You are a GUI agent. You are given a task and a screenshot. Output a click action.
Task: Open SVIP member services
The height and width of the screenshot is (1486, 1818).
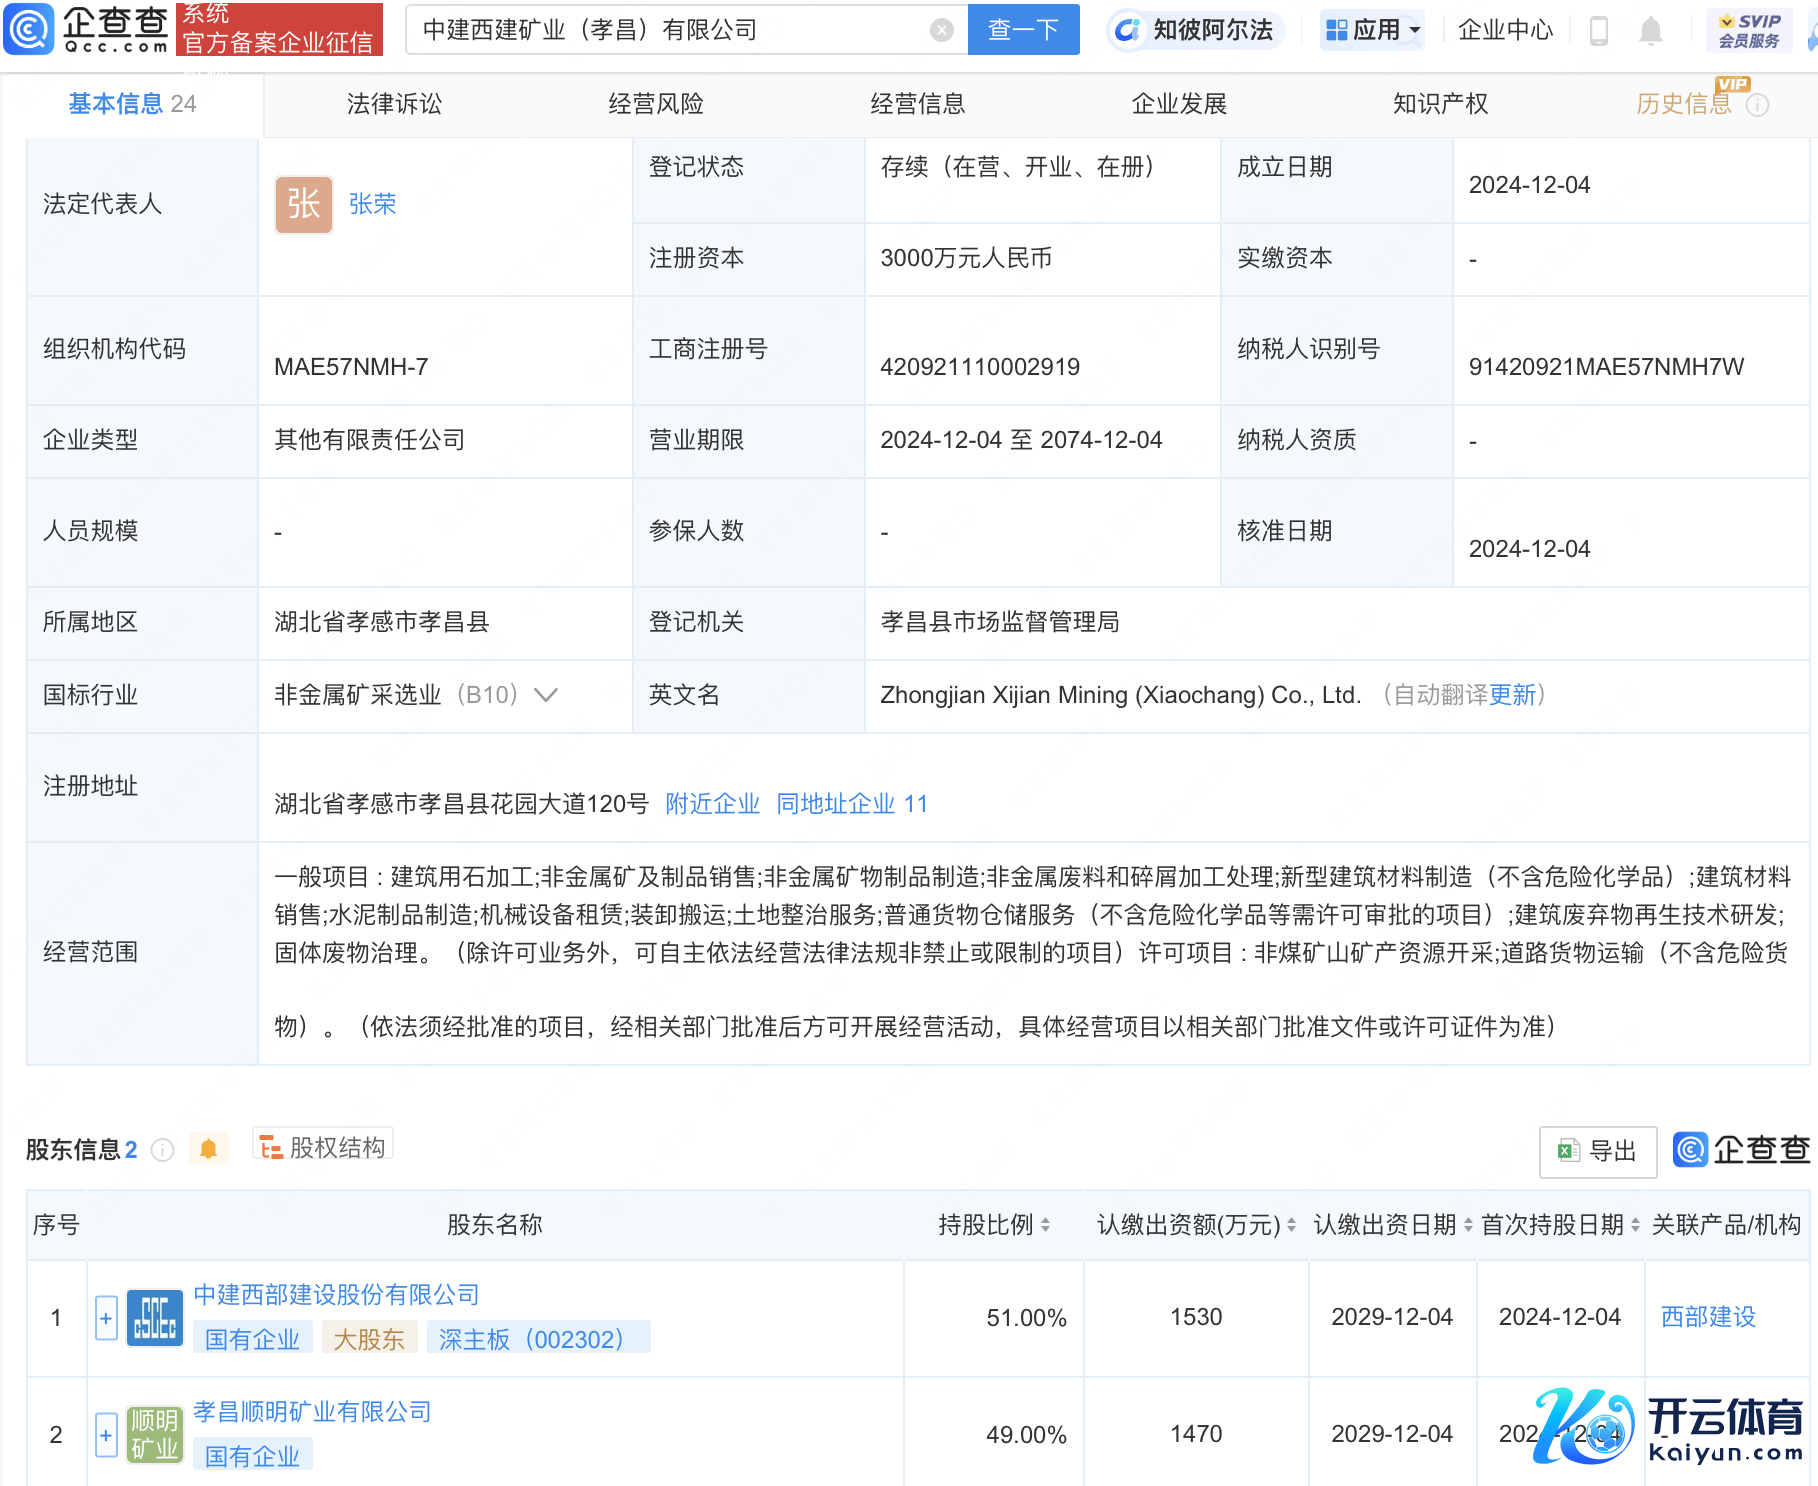[1748, 31]
